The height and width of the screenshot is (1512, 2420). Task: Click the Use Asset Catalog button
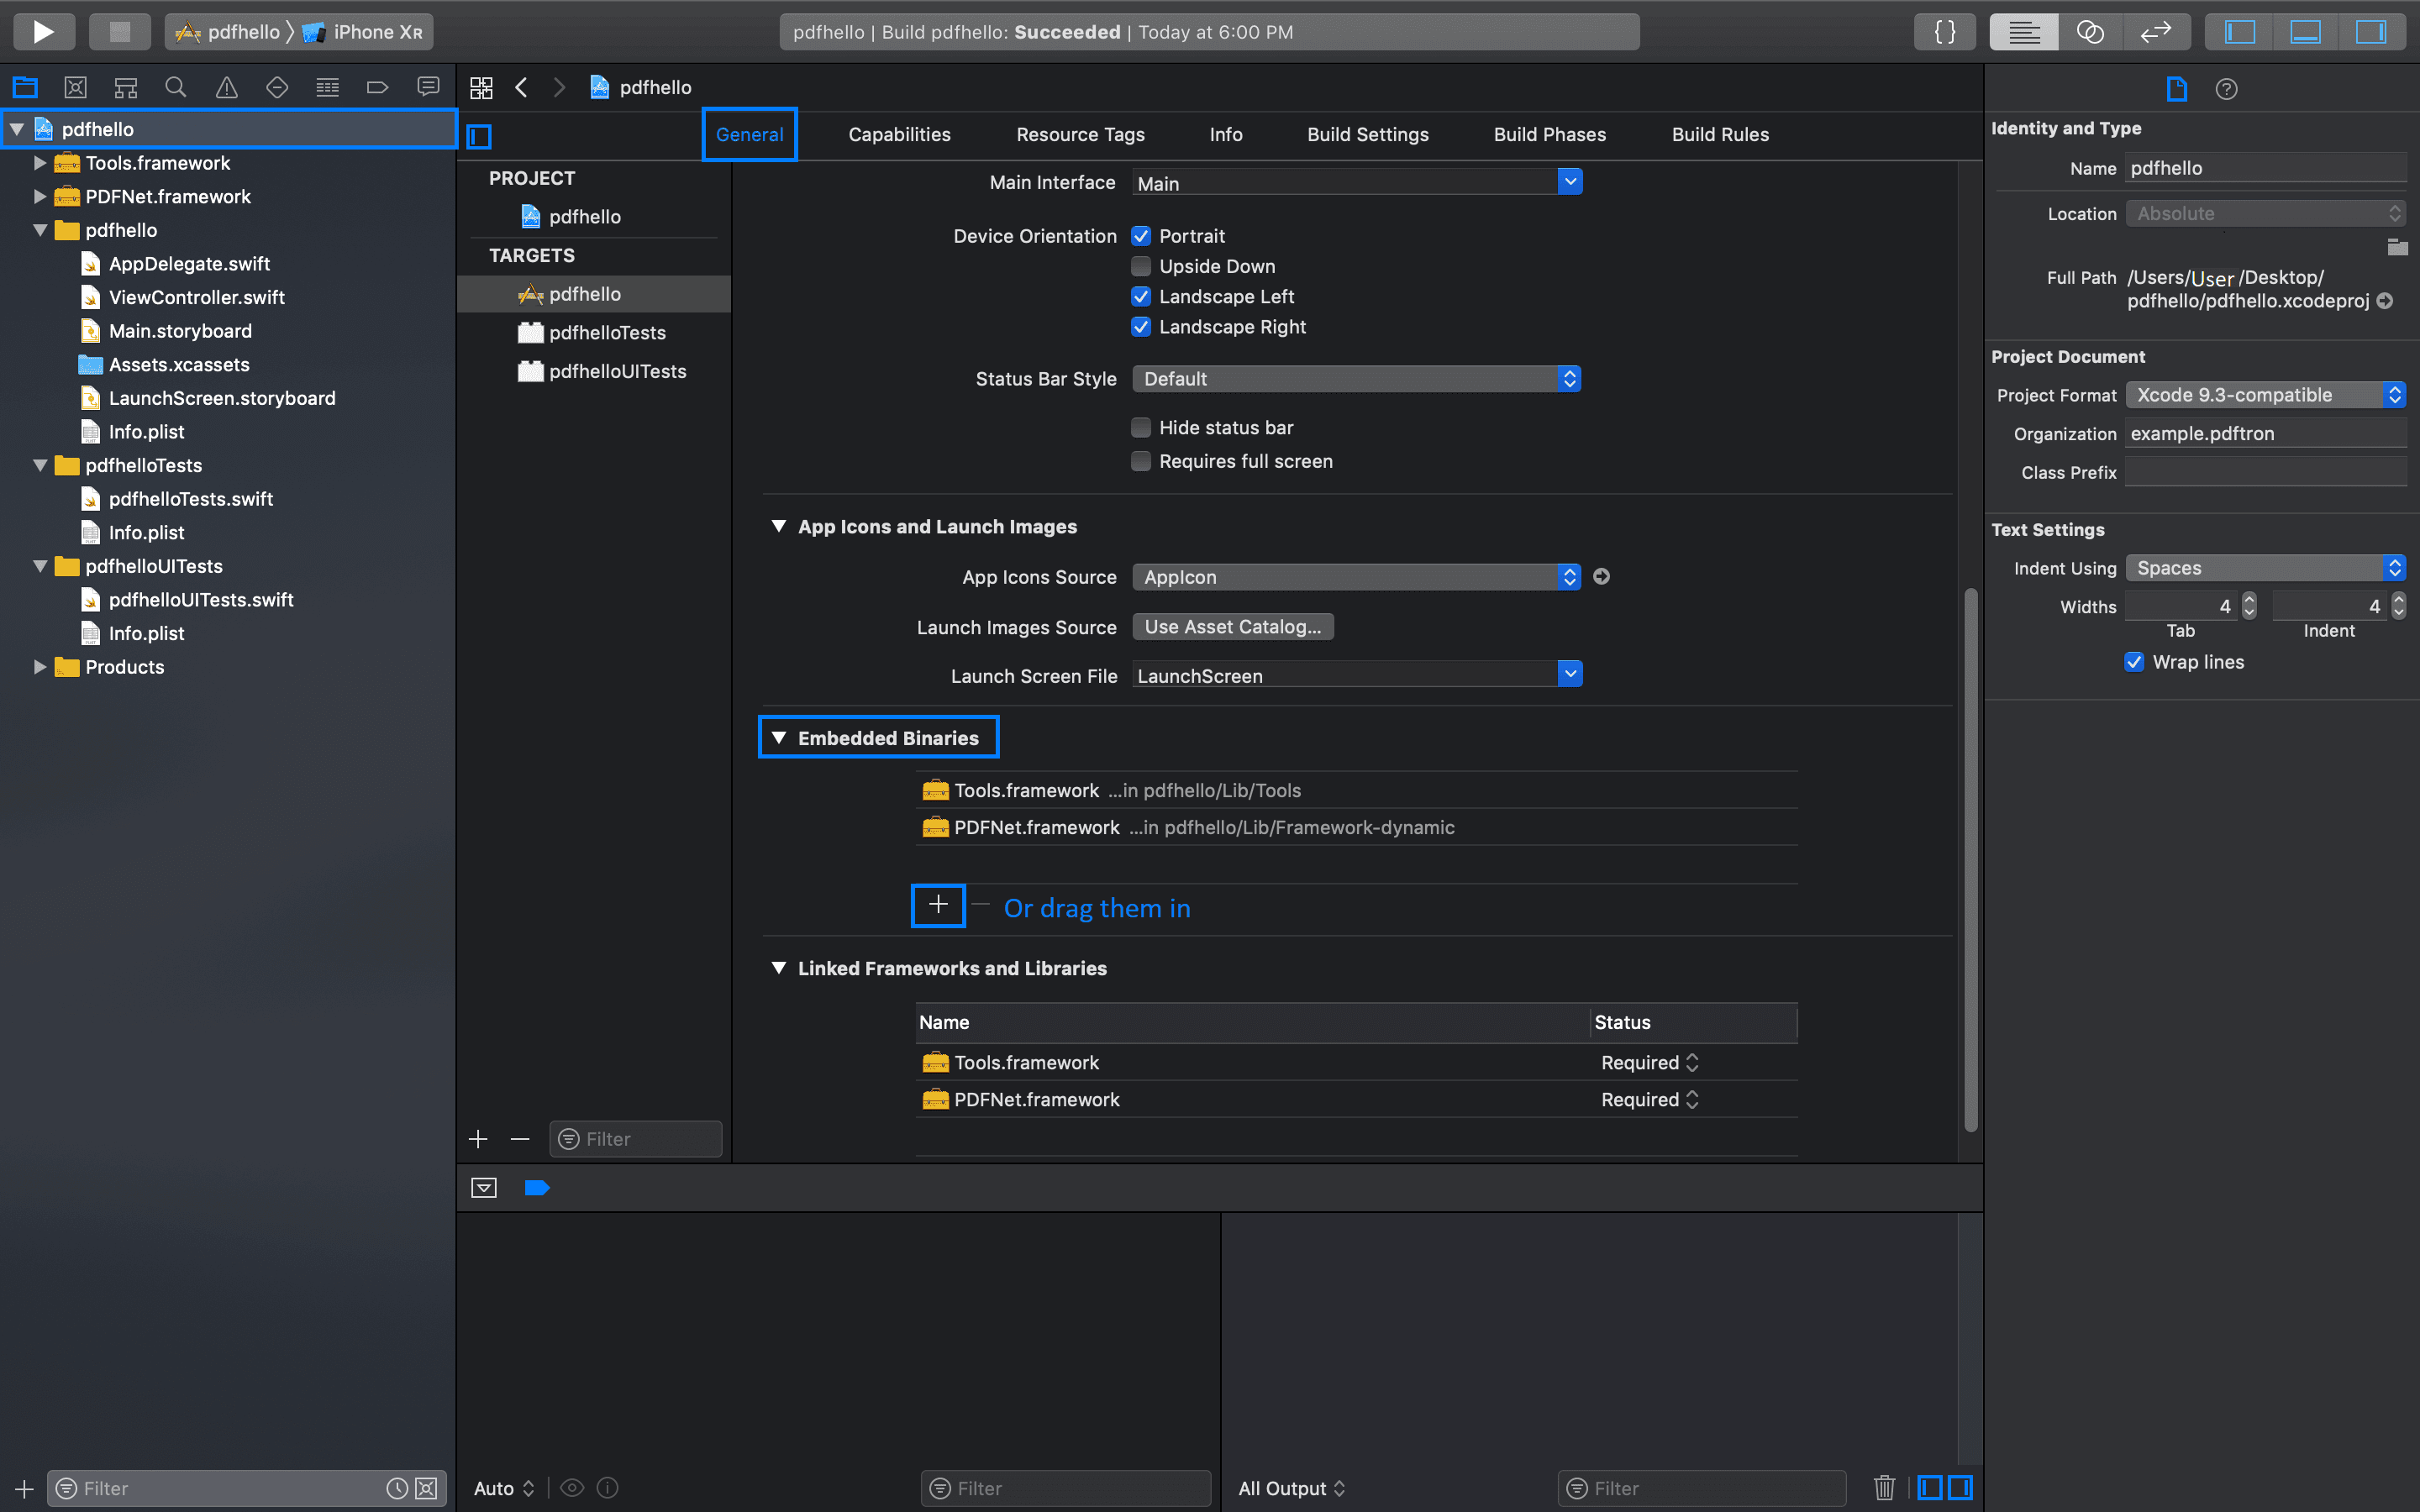(1232, 627)
